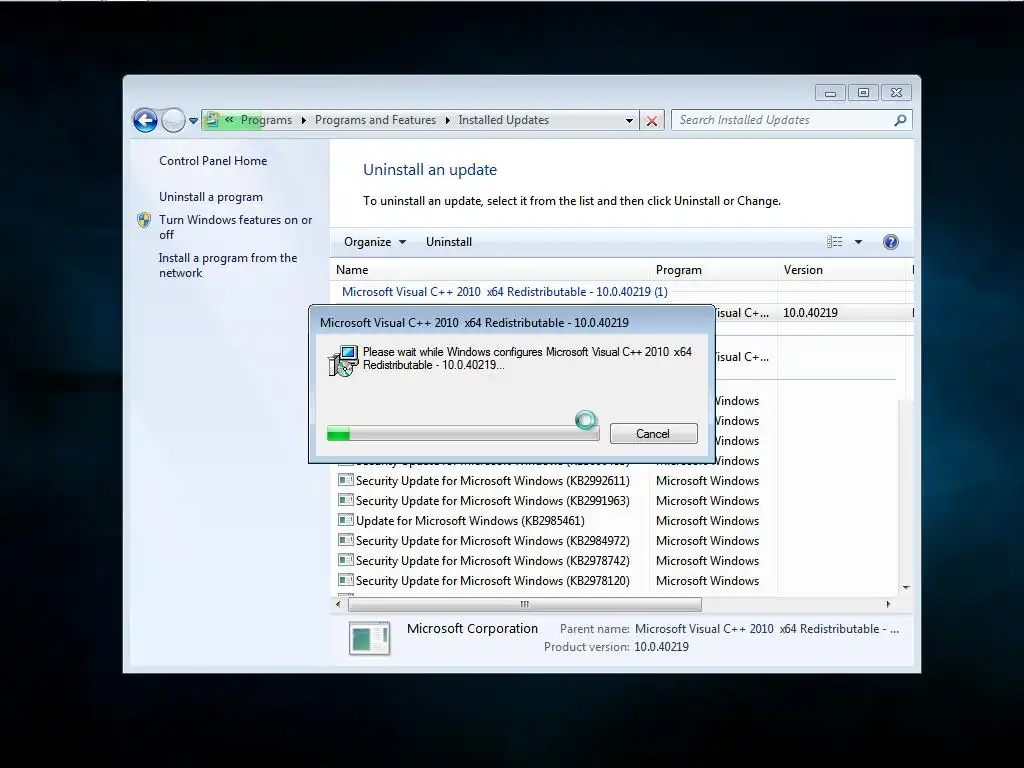This screenshot has height=768, width=1024.
Task: Click the product version value 10.0.40219
Action: (661, 647)
